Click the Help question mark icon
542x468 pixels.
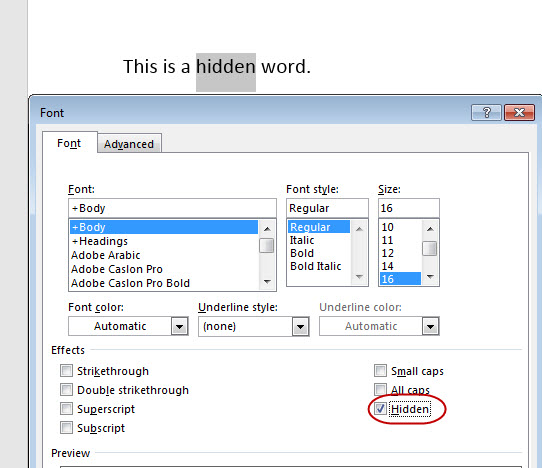click(x=486, y=113)
